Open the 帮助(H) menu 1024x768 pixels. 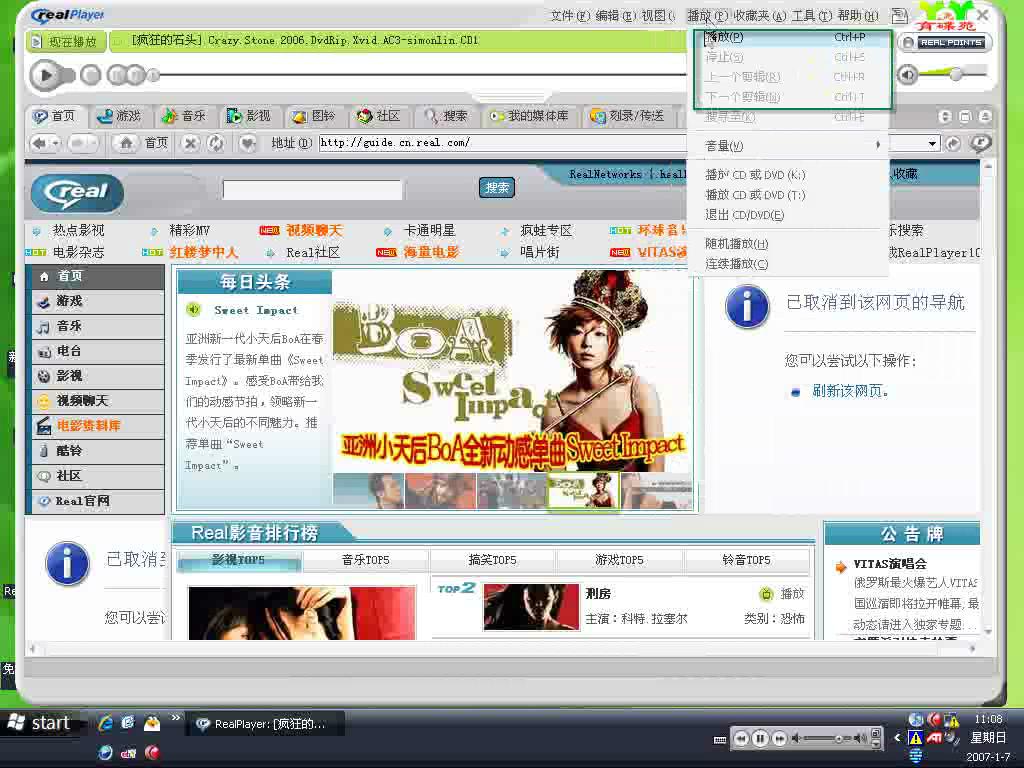point(857,16)
